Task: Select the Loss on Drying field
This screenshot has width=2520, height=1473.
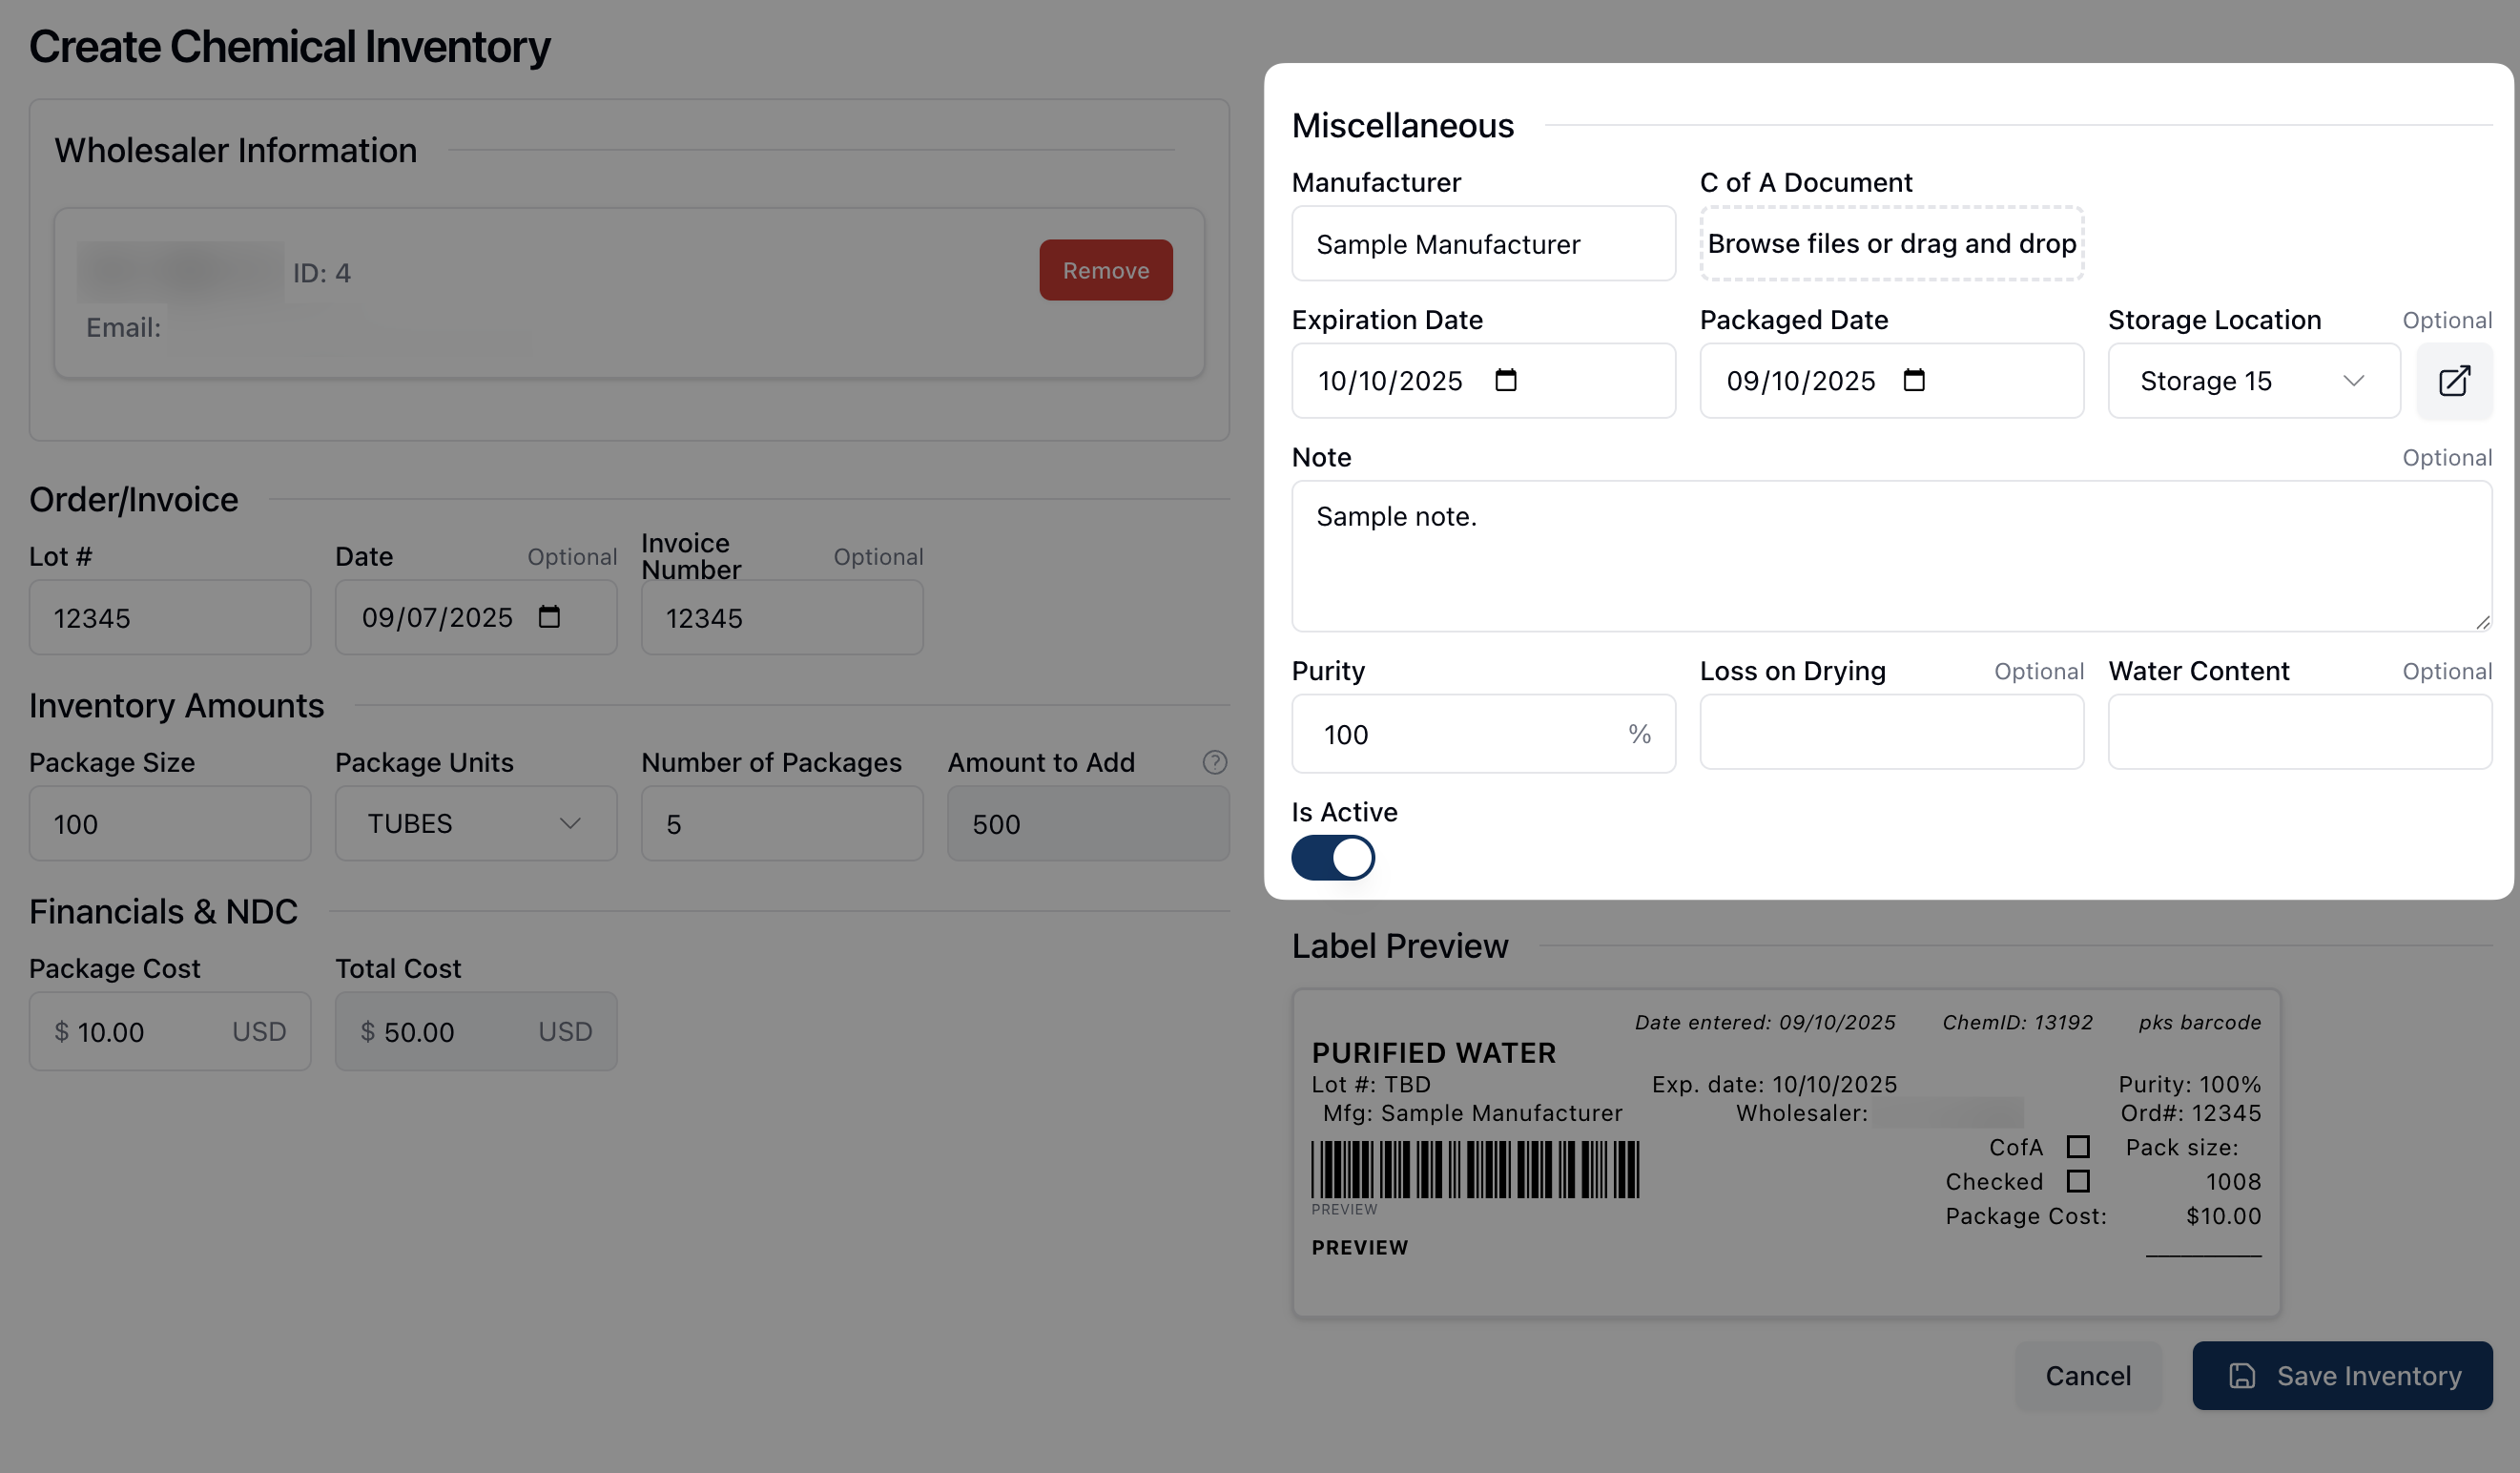Action: (x=1891, y=732)
